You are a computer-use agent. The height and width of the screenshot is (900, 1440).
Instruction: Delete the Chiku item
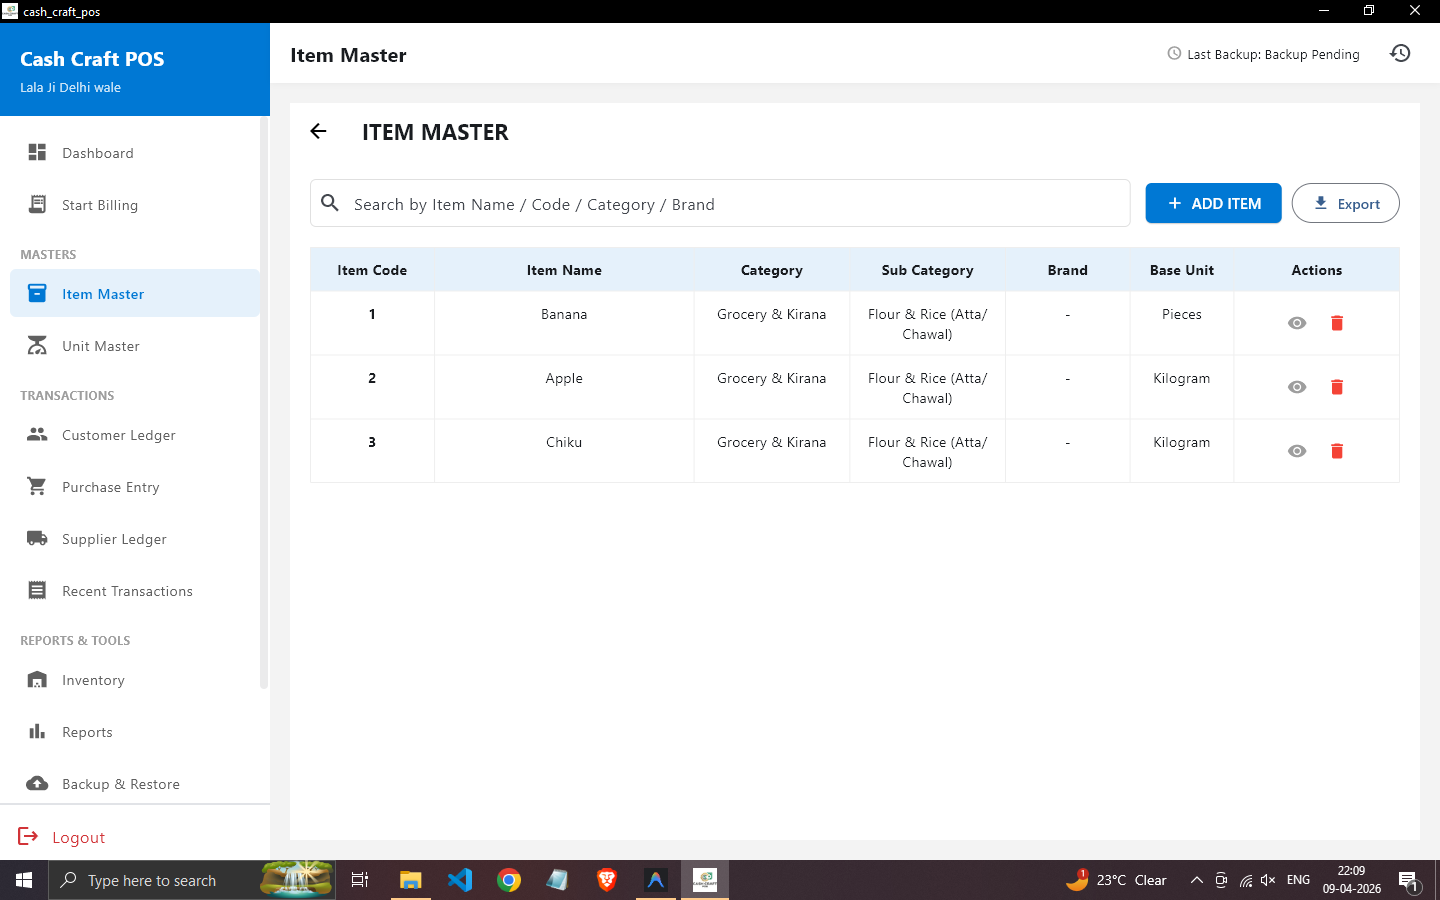click(1337, 451)
